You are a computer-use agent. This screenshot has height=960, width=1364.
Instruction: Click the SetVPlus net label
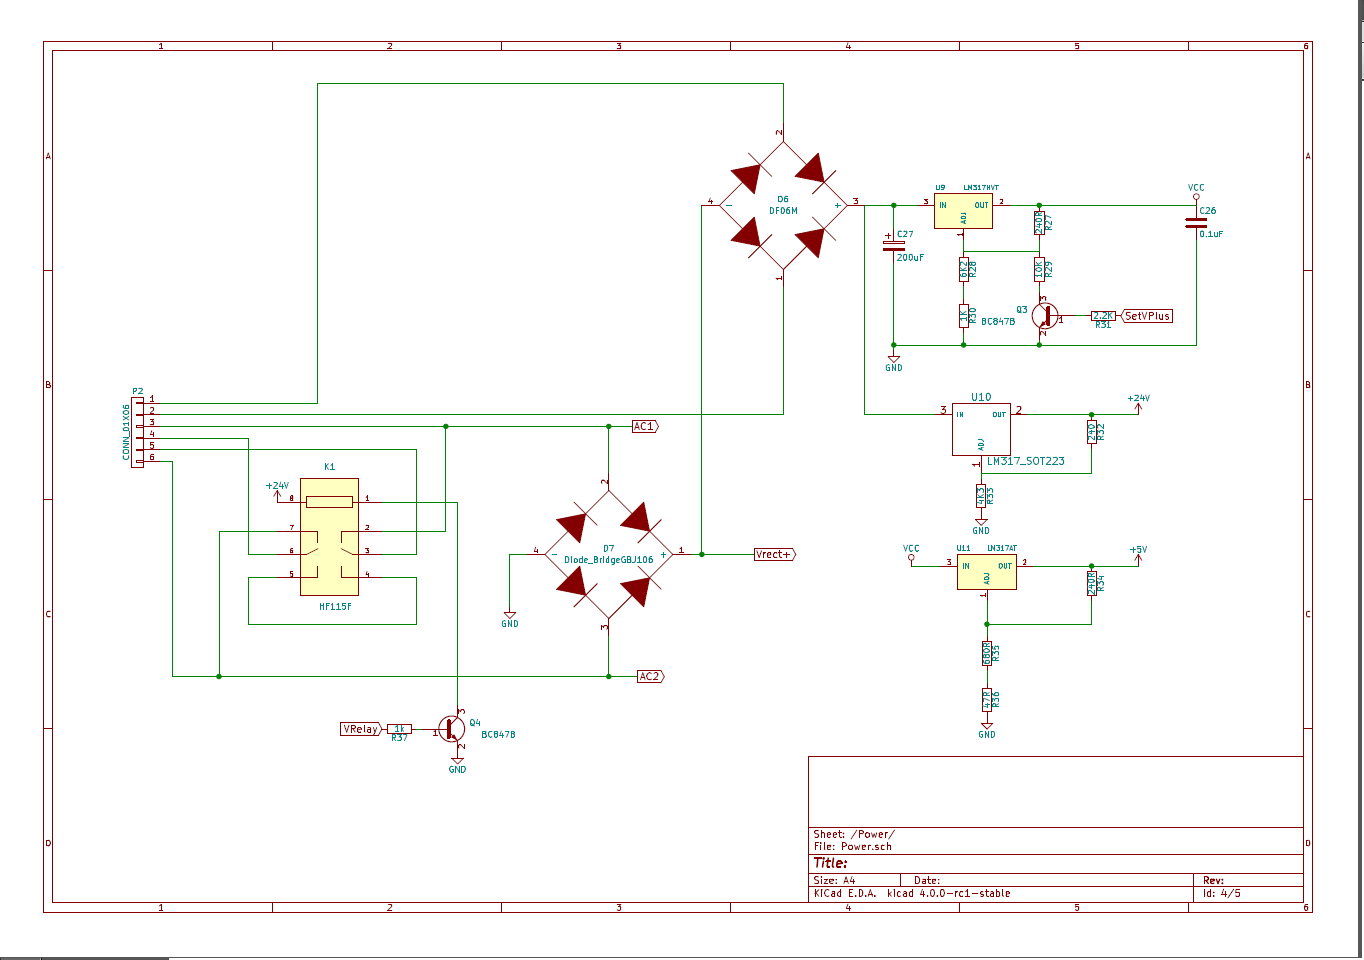point(1147,316)
